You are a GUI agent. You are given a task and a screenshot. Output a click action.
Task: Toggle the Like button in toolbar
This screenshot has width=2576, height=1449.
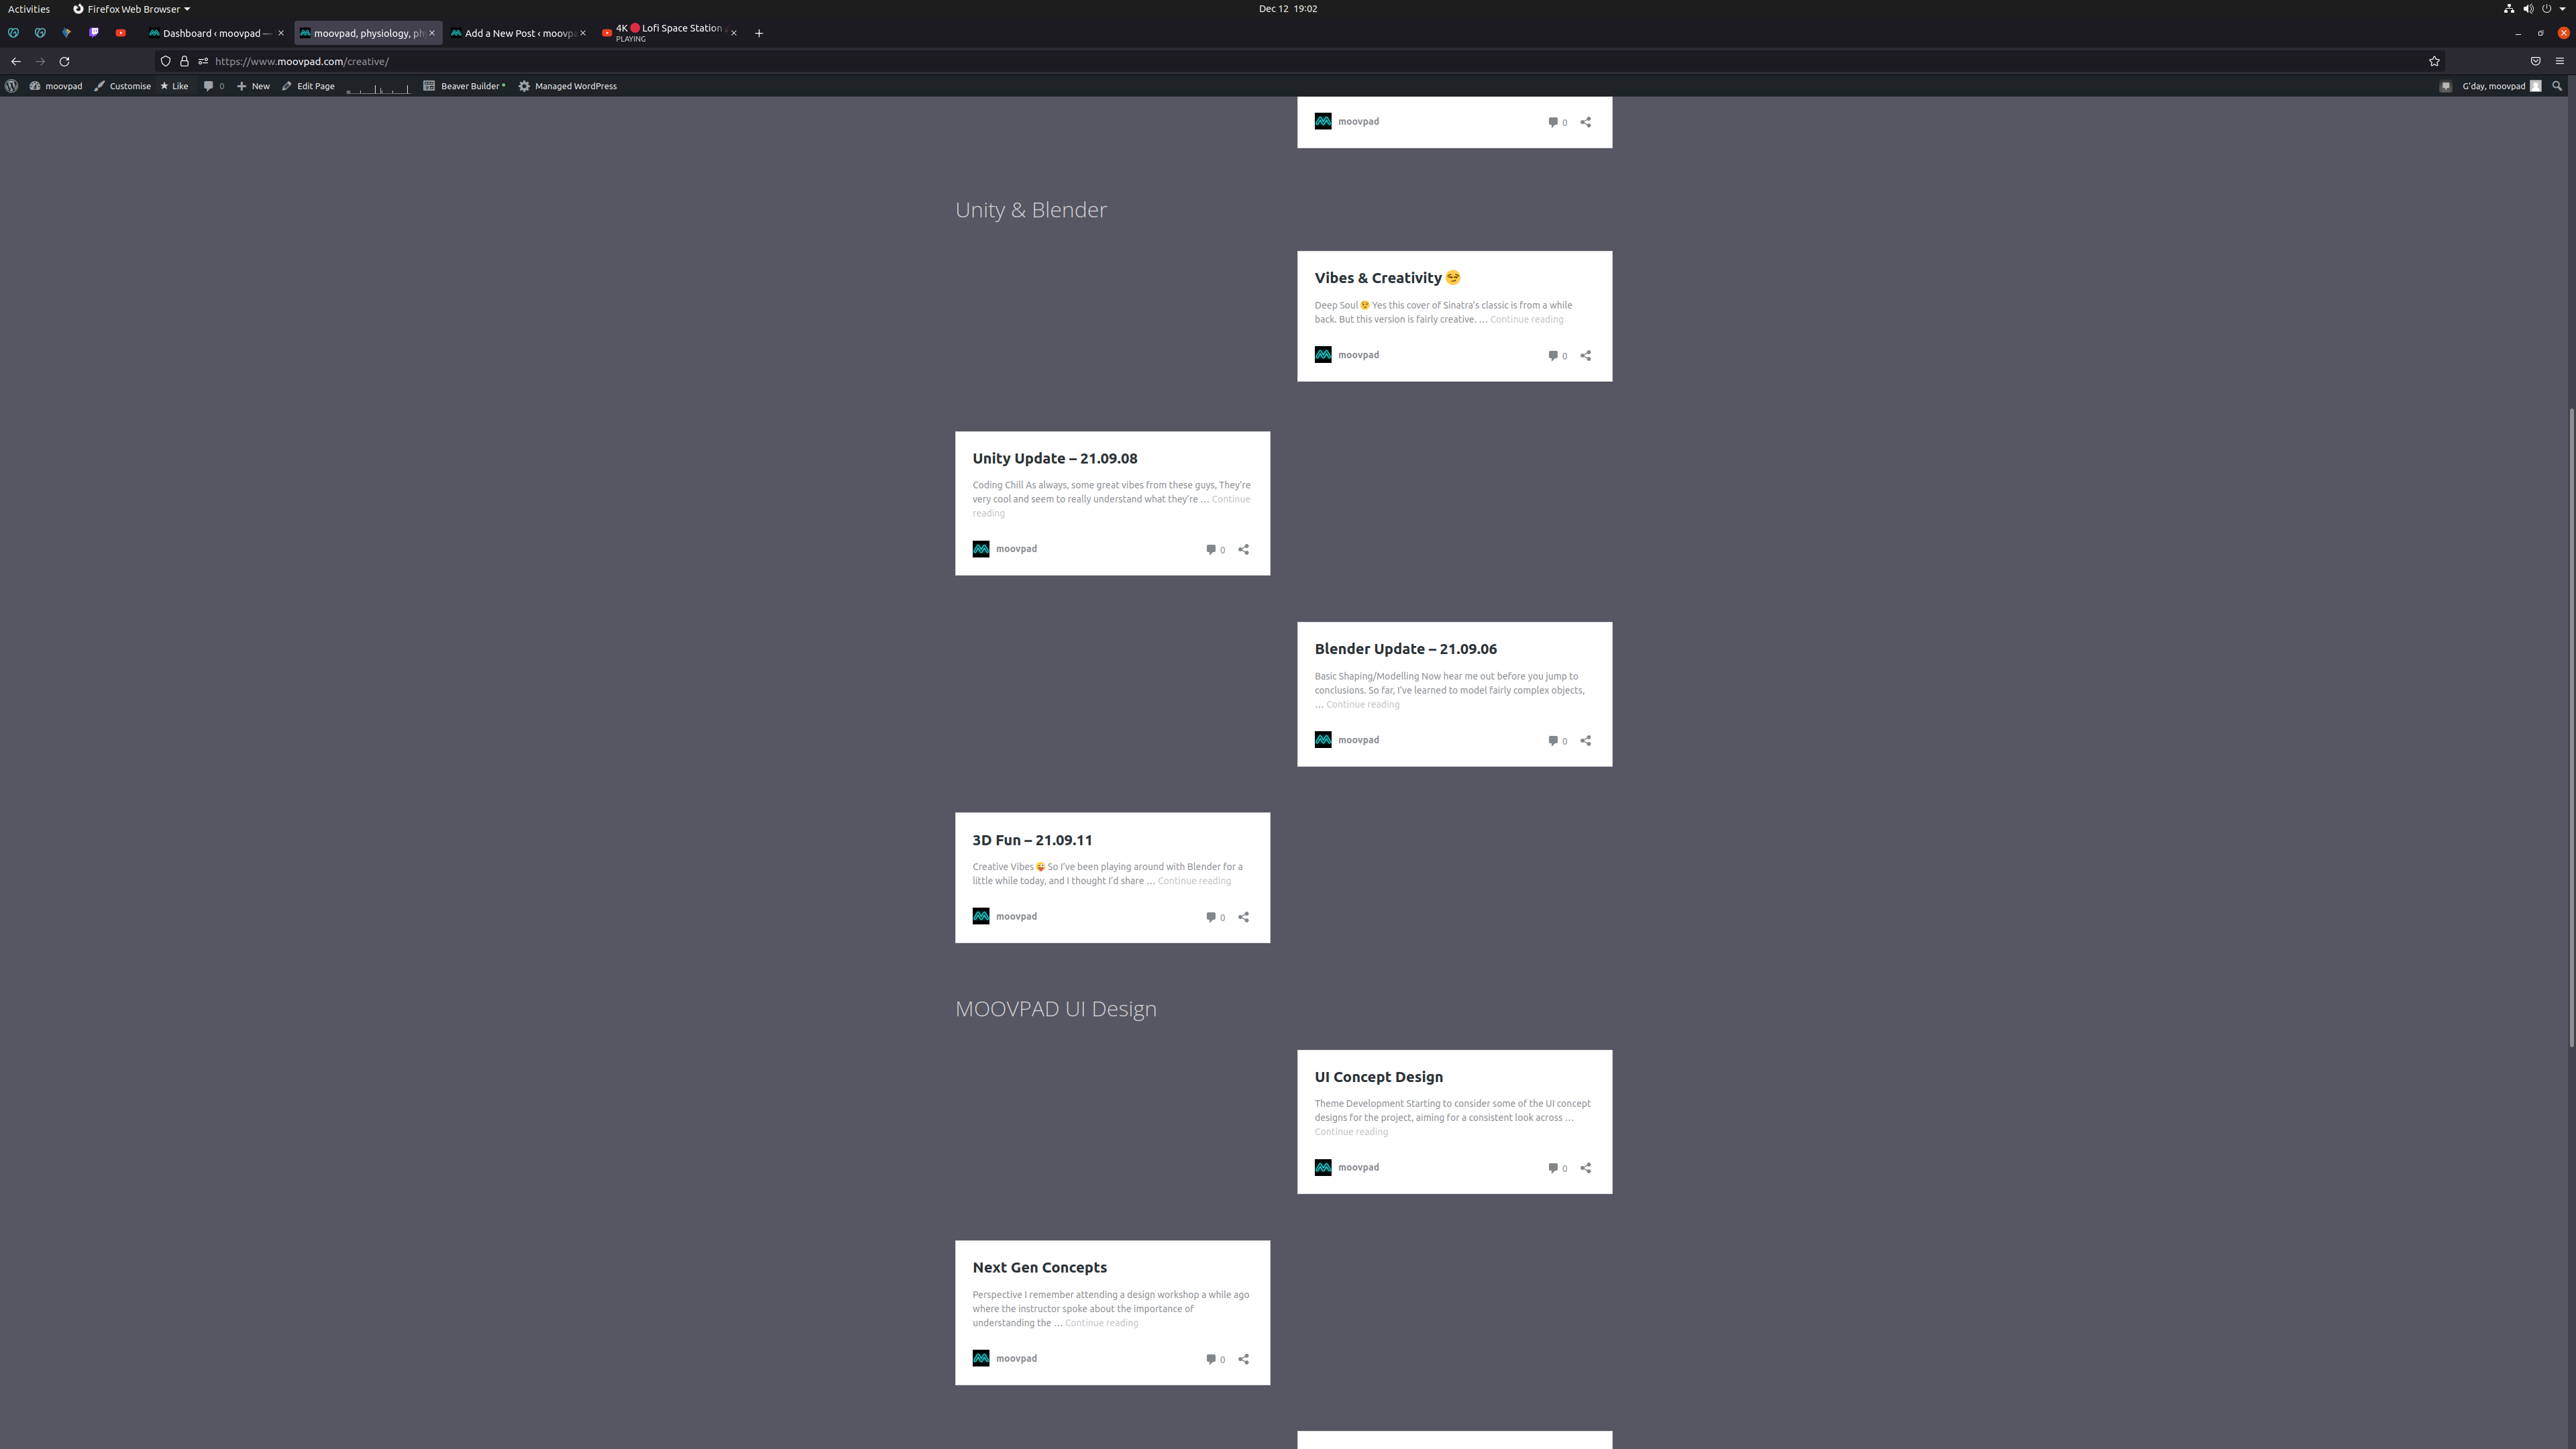[x=178, y=85]
